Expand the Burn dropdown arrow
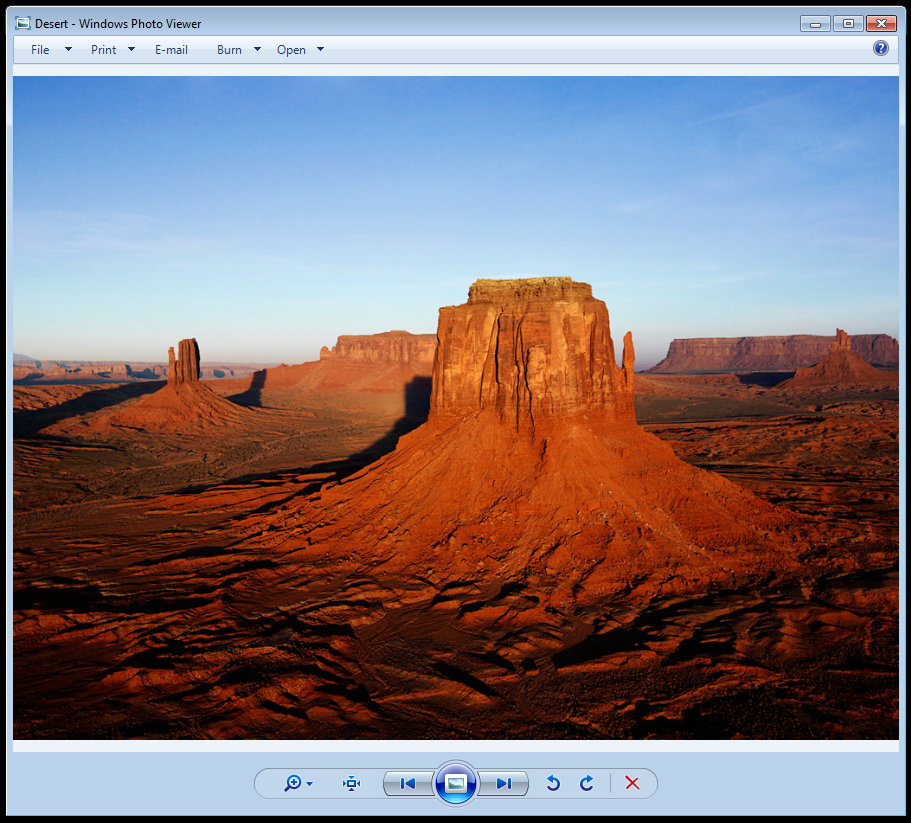The image size is (911, 823). click(x=257, y=50)
